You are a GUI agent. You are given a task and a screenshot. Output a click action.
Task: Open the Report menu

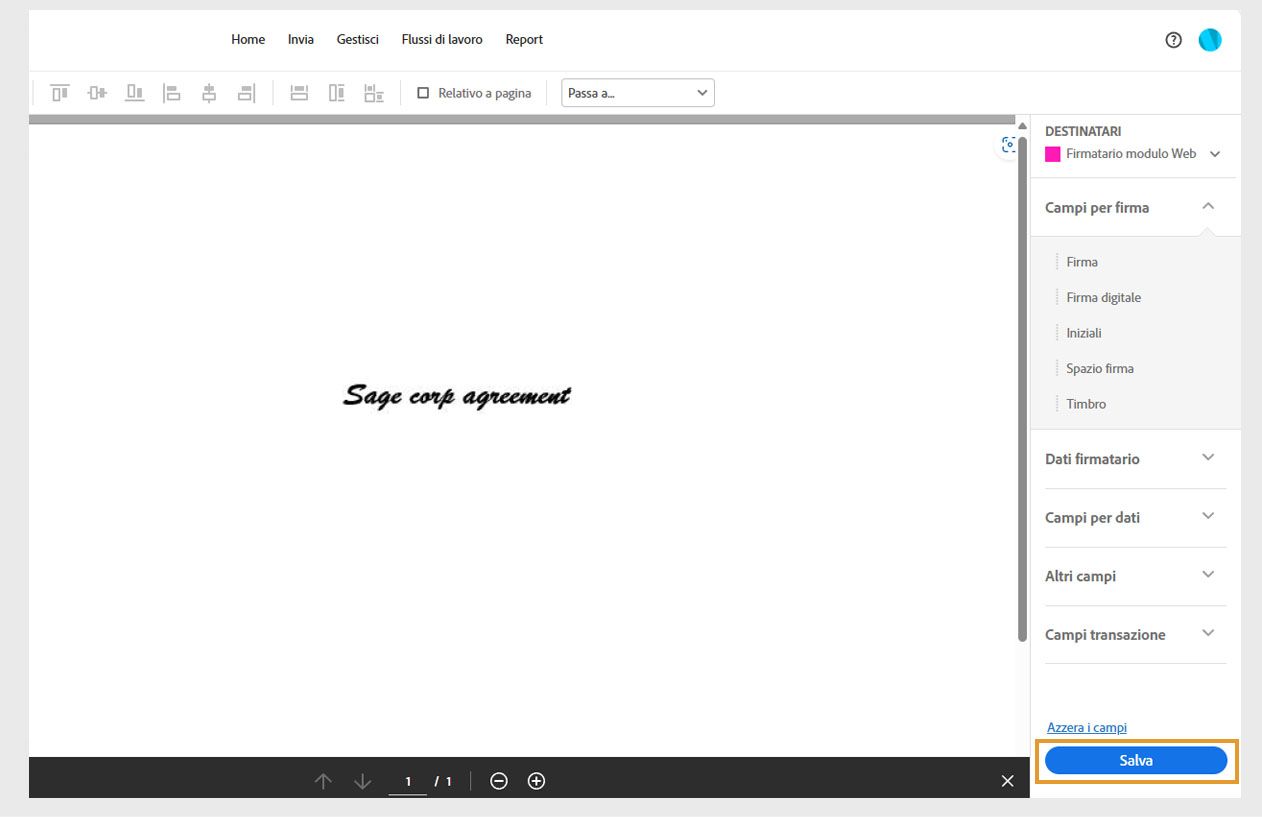(x=524, y=40)
